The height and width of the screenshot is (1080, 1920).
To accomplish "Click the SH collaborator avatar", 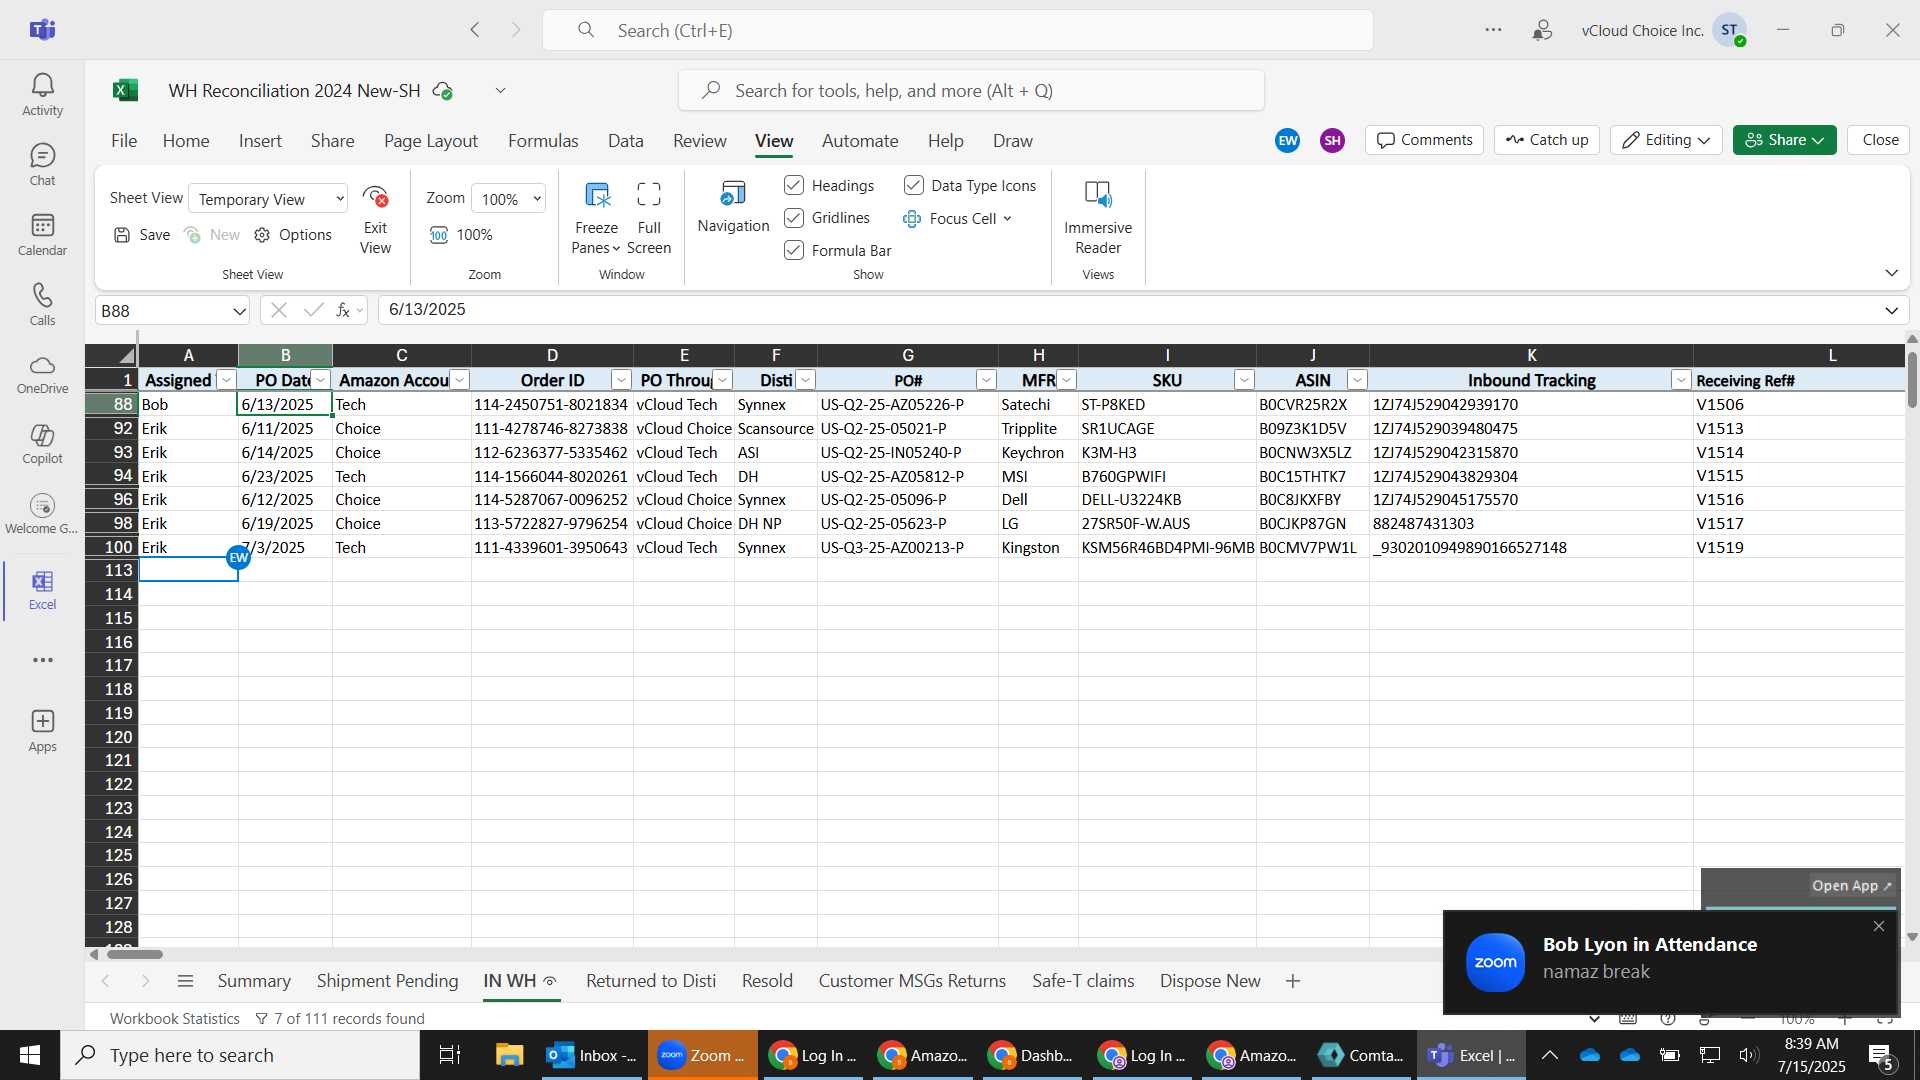I will click(x=1332, y=140).
